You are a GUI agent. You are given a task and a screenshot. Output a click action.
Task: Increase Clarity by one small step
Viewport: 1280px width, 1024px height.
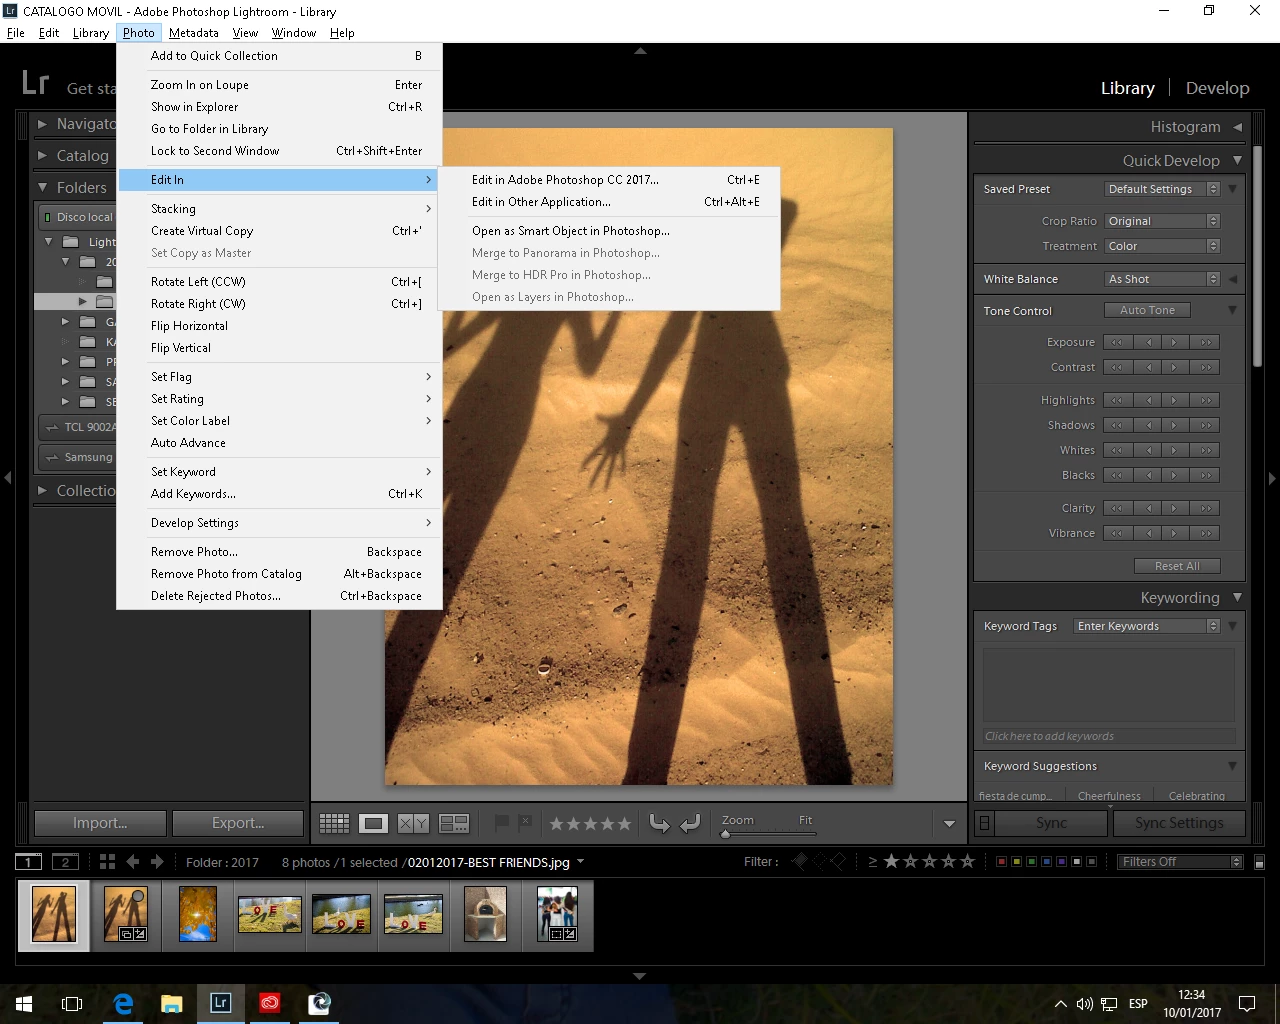click(1175, 508)
